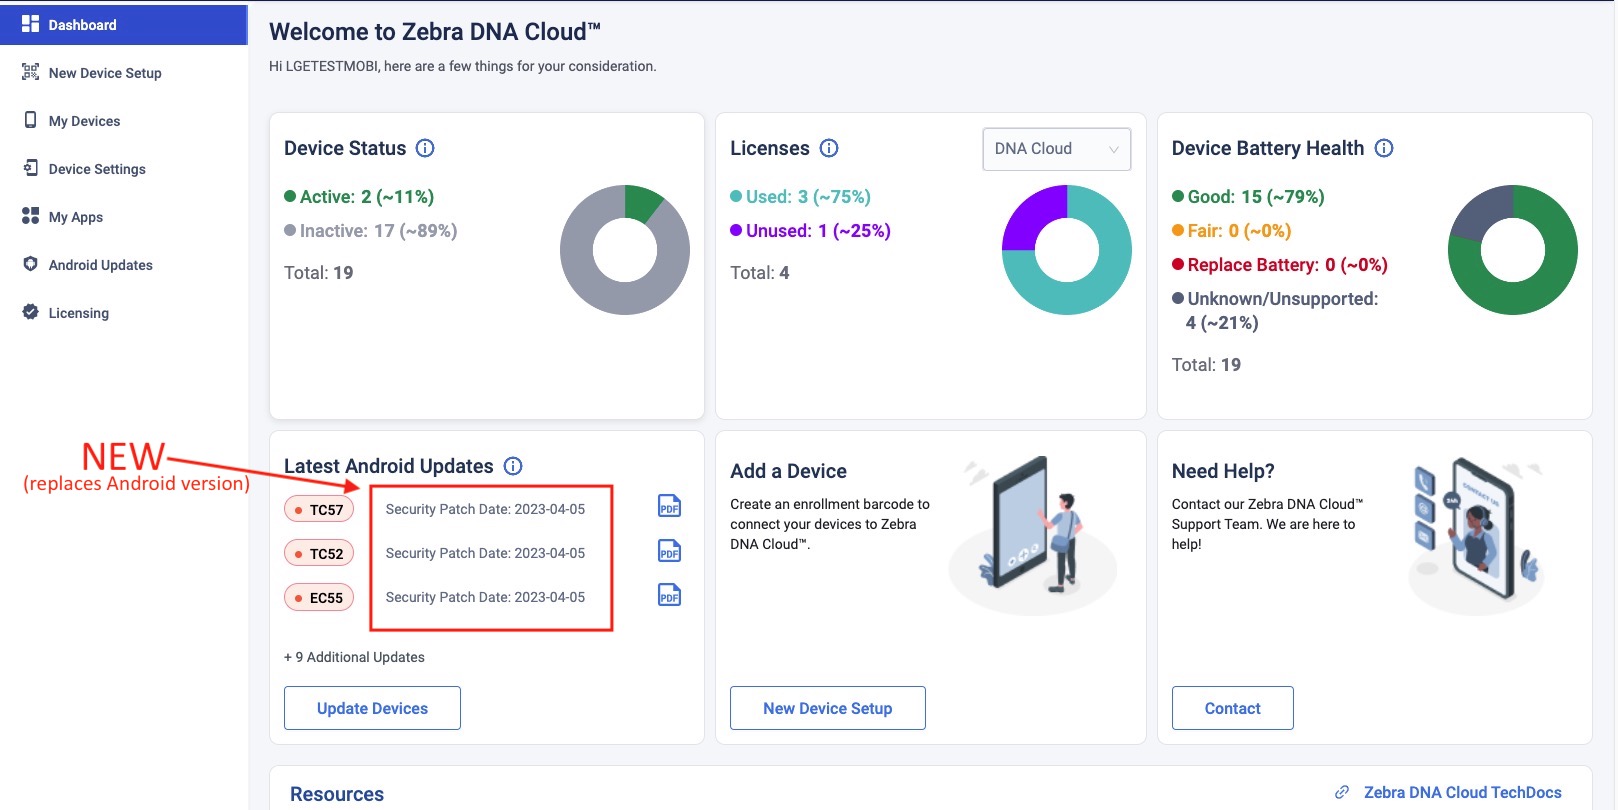Expand the DNA Cloud license dropdown
The width and height of the screenshot is (1618, 810).
1056,149
